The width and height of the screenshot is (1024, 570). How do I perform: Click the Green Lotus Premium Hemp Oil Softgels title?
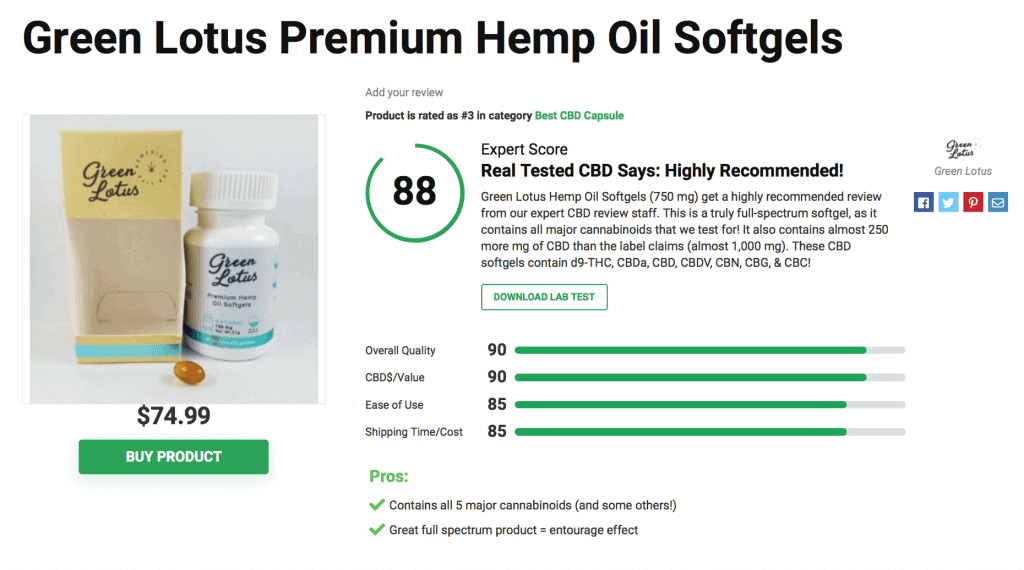point(432,39)
